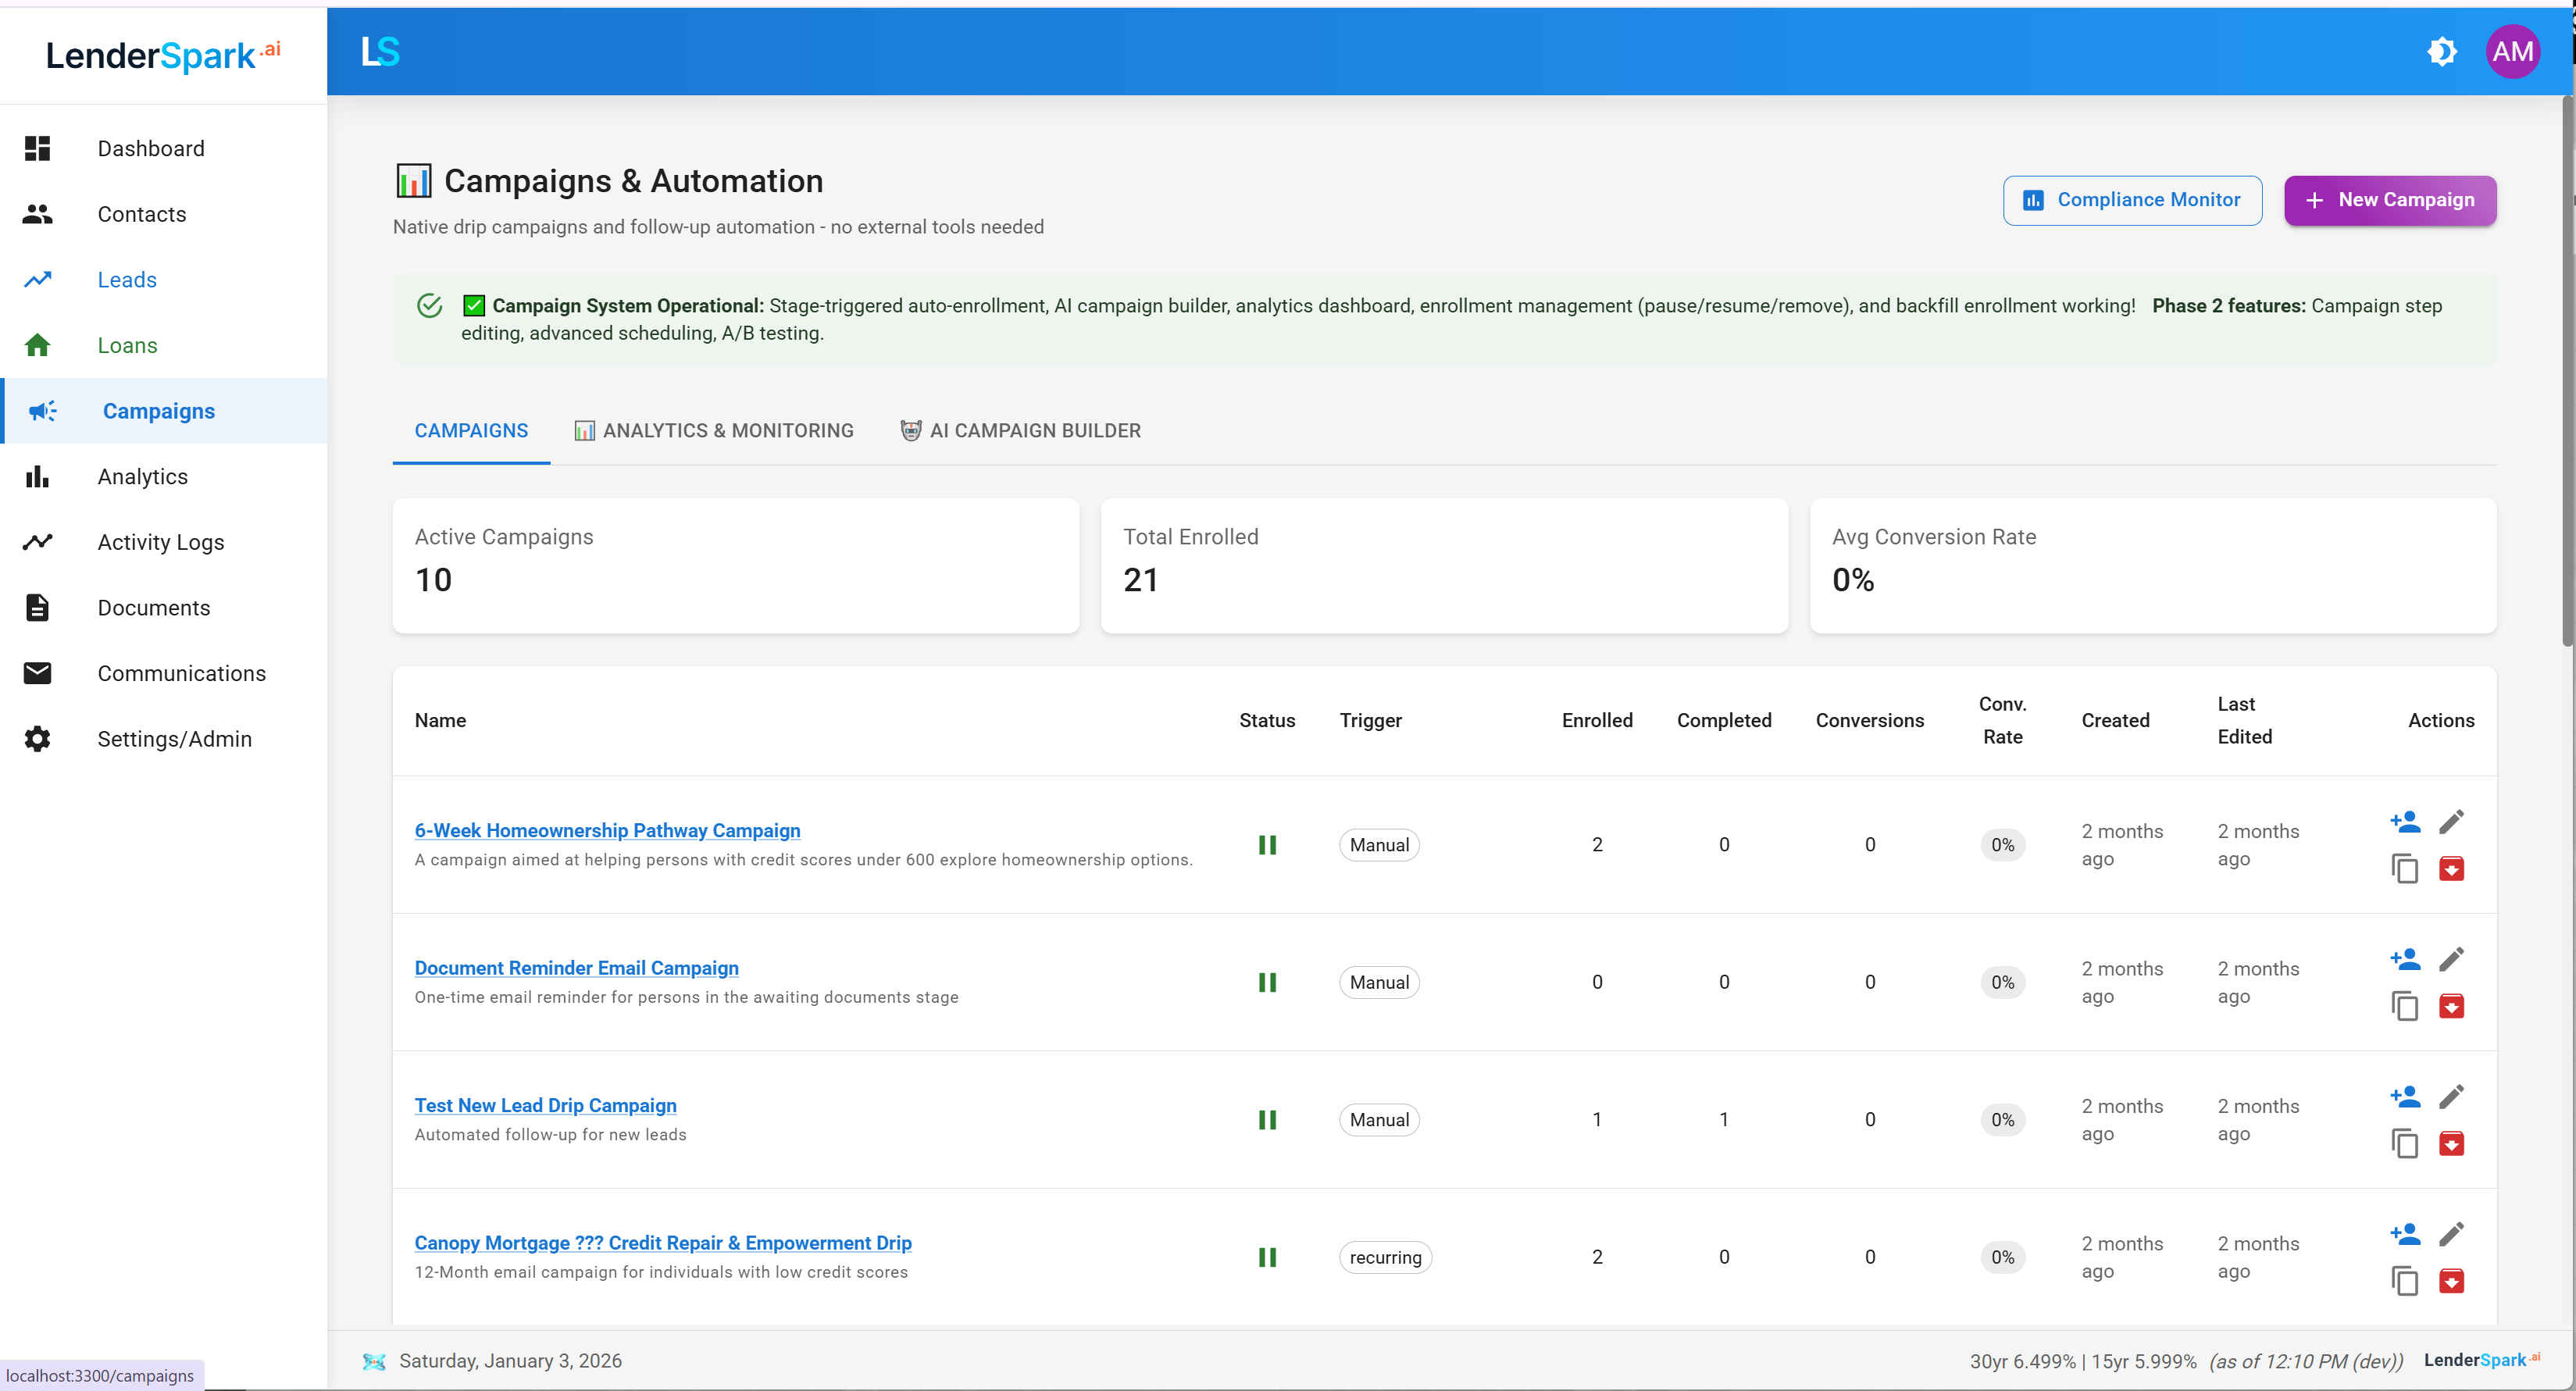Open the AM user avatar menu
Screen dimensions: 2576x1391
[2513, 52]
